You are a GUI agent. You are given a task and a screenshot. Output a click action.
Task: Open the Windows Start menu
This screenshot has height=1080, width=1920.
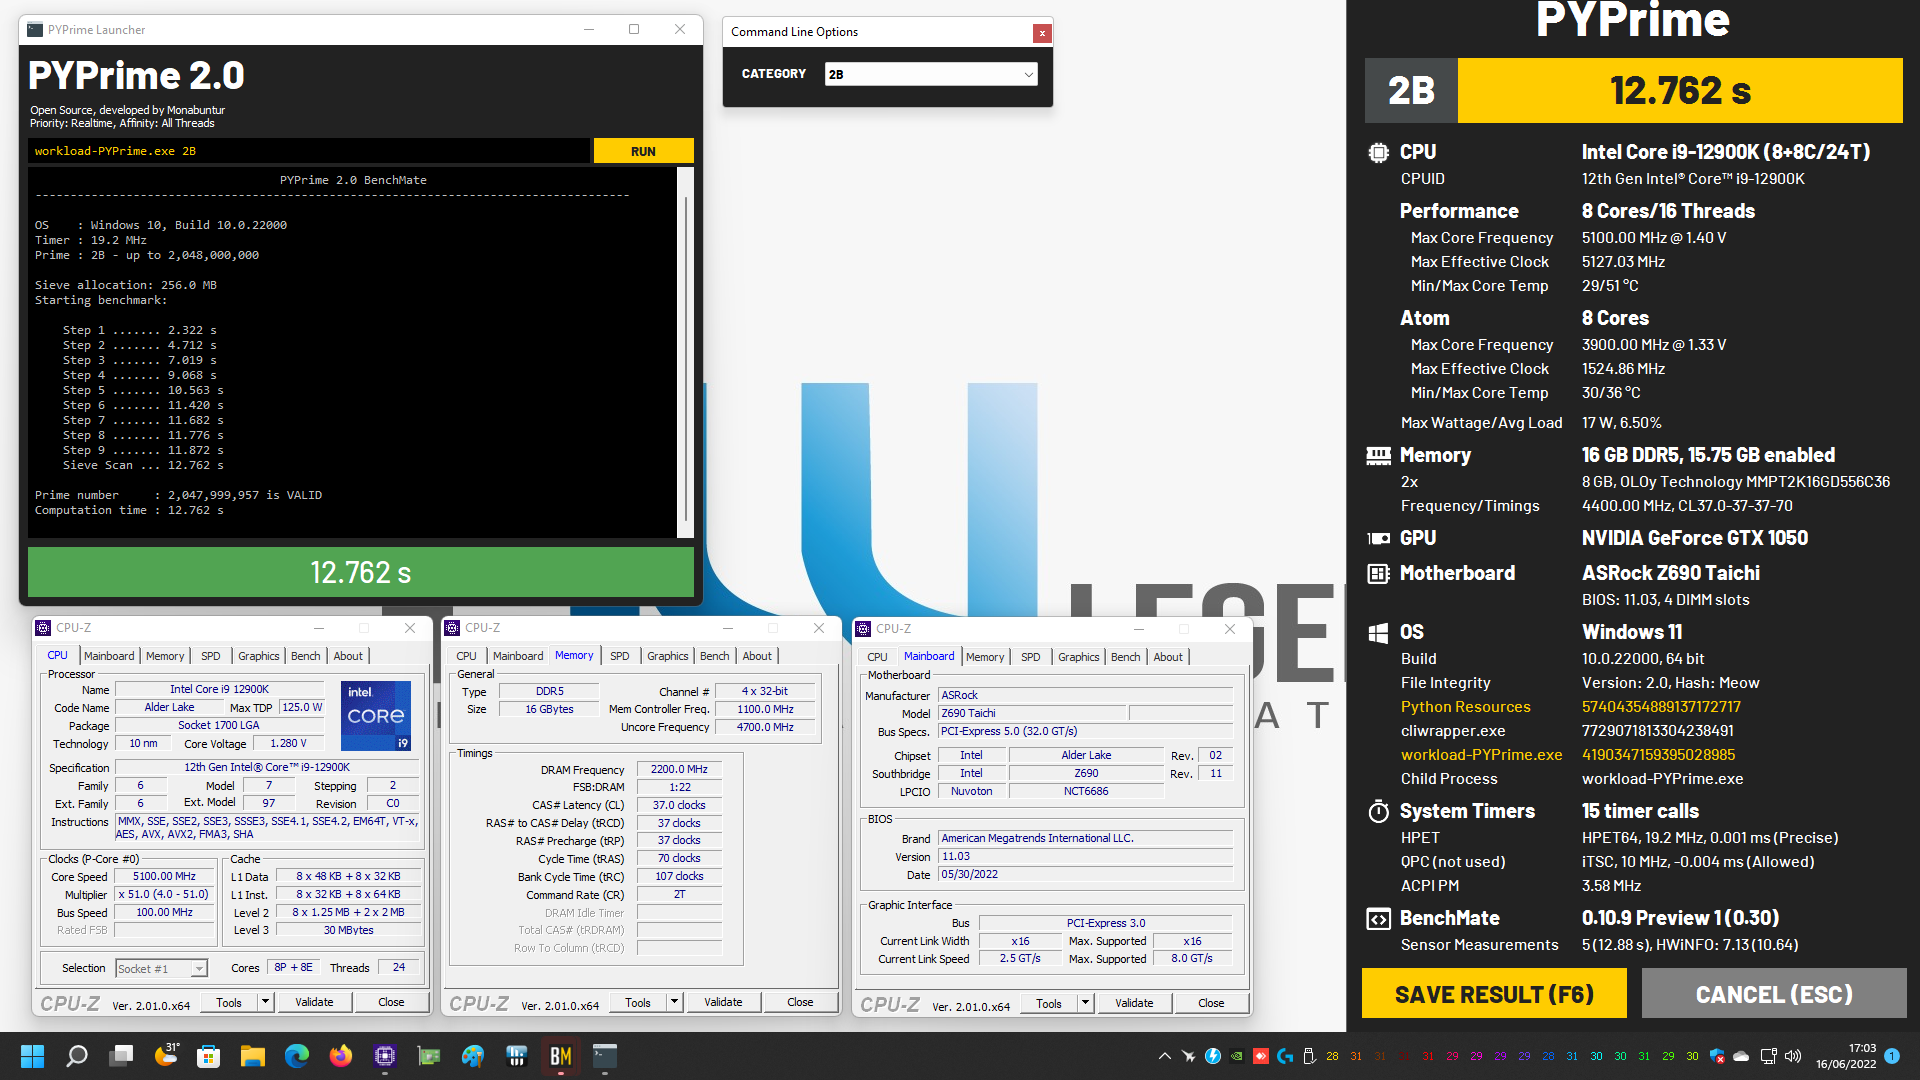pyautogui.click(x=32, y=1056)
